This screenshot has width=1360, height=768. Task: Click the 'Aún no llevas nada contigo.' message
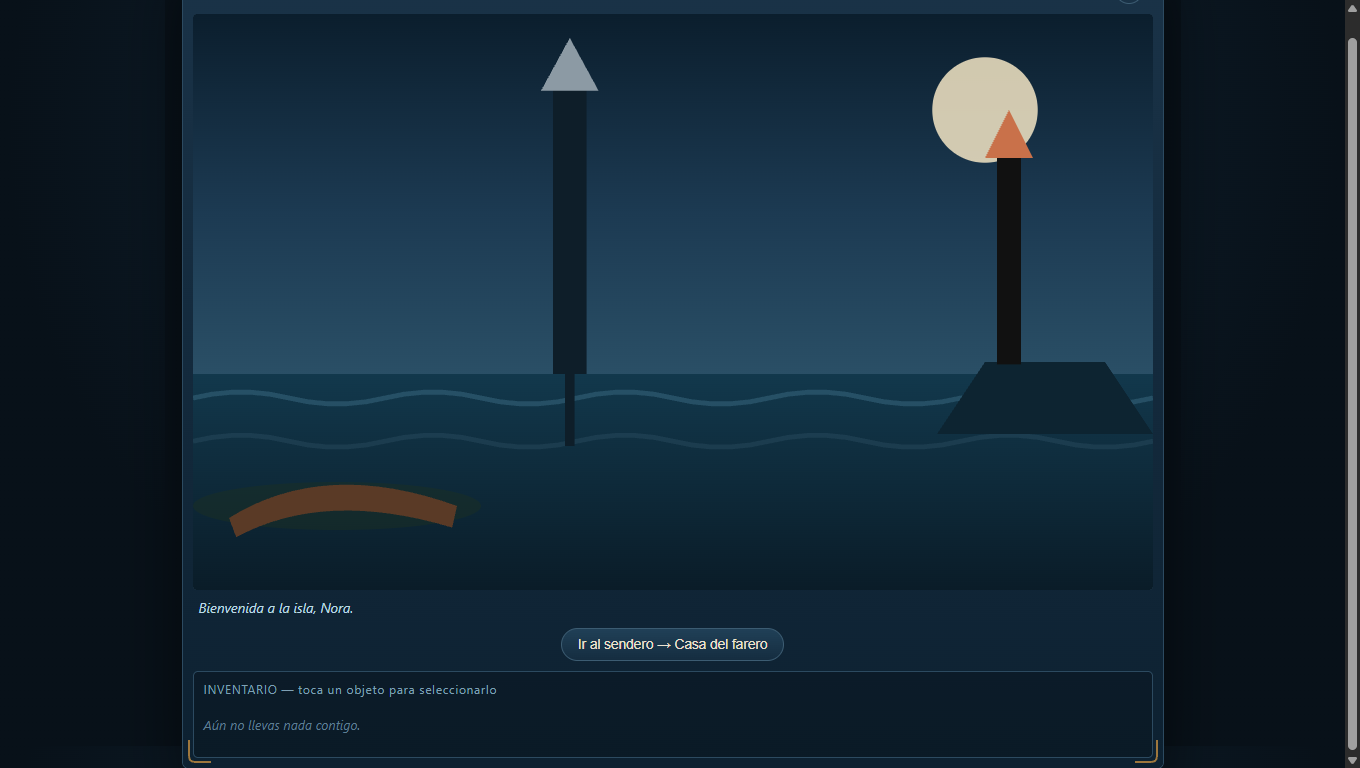282,725
